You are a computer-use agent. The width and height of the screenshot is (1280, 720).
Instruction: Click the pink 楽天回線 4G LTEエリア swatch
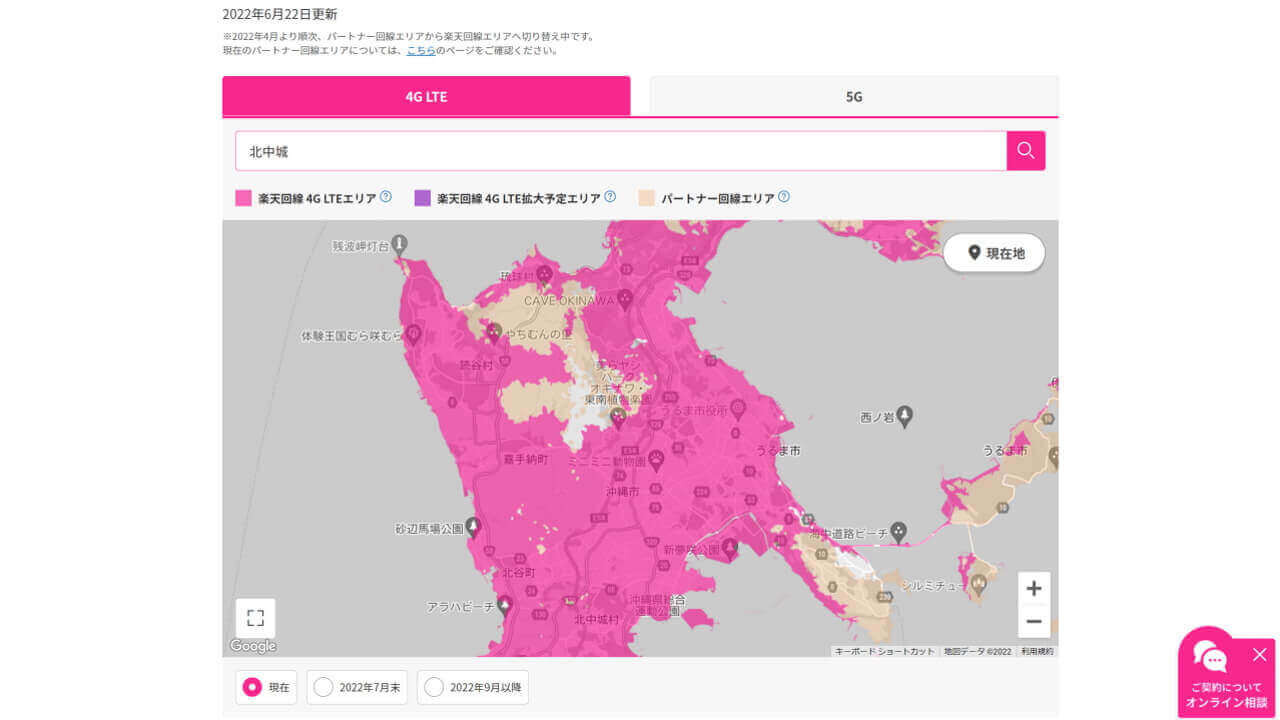[243, 198]
